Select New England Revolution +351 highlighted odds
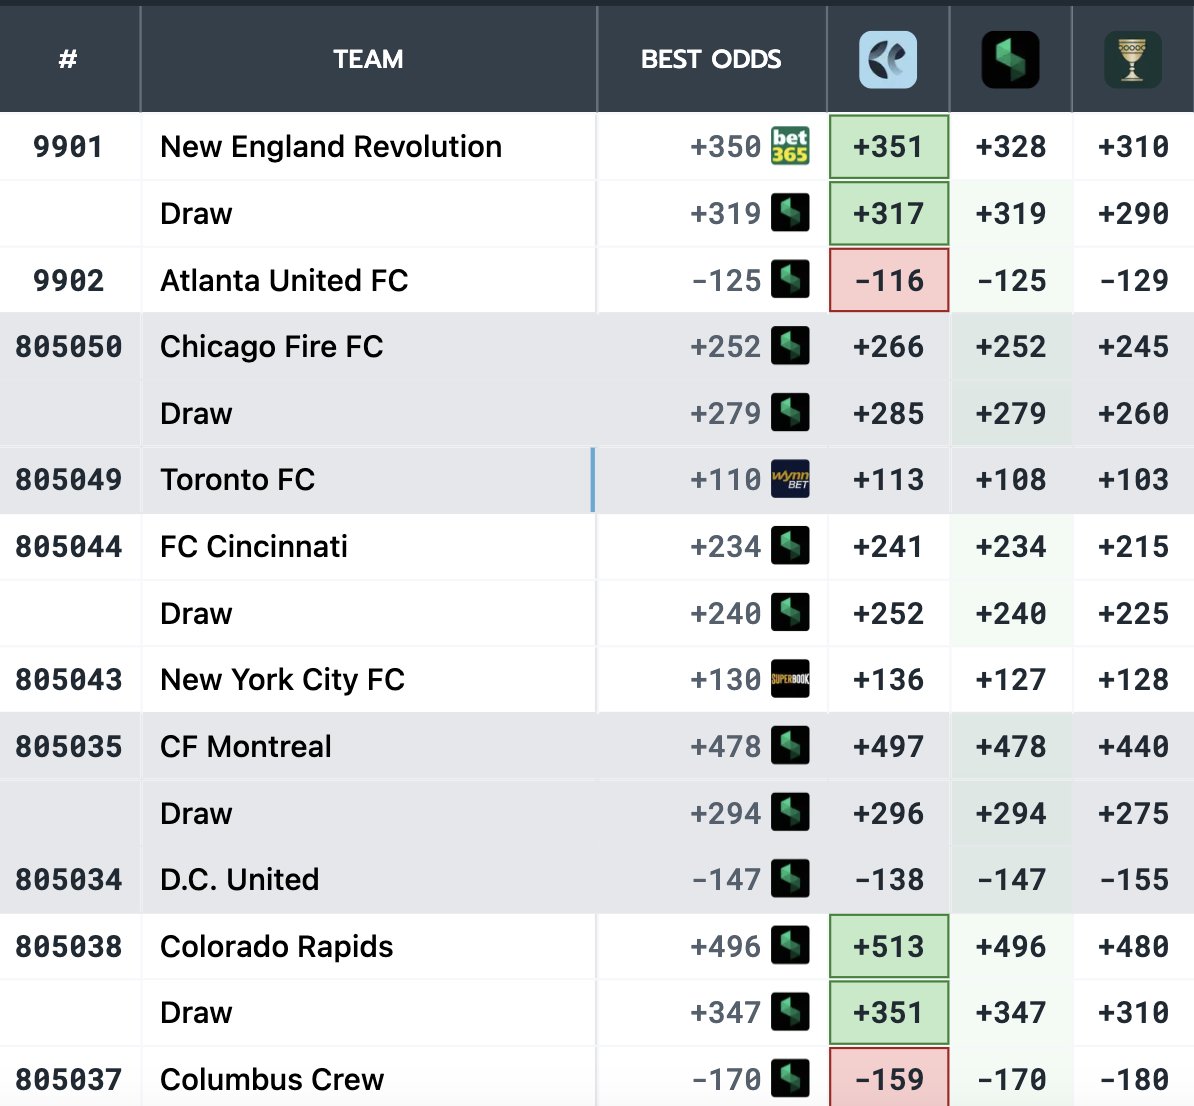This screenshot has height=1106, width=1194. point(889,146)
